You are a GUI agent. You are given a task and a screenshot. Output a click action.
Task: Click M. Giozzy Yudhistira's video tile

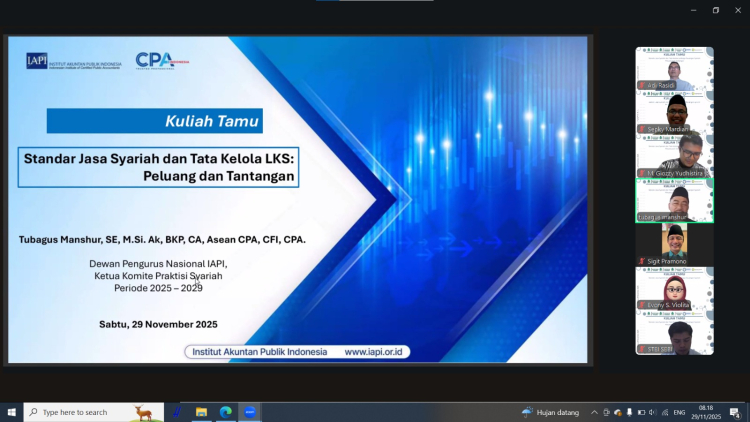pyautogui.click(x=675, y=156)
